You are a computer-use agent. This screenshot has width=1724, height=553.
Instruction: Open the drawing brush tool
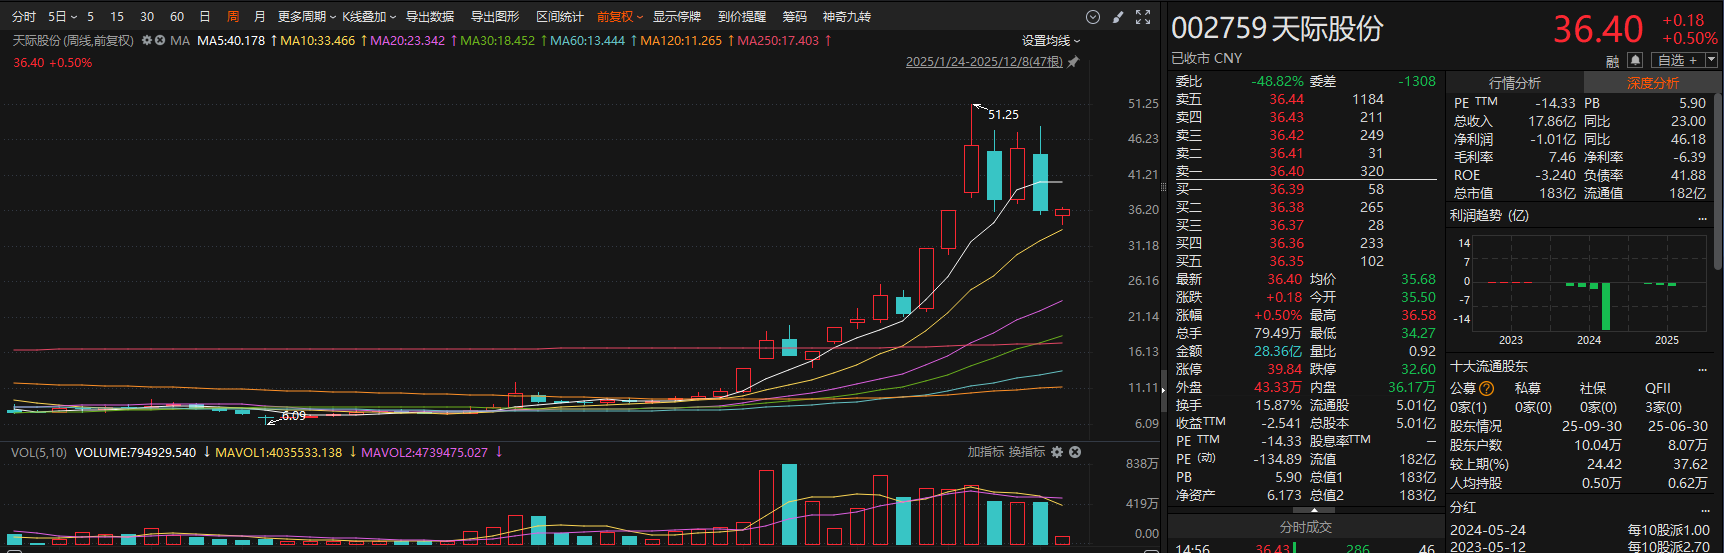[x=1118, y=17]
